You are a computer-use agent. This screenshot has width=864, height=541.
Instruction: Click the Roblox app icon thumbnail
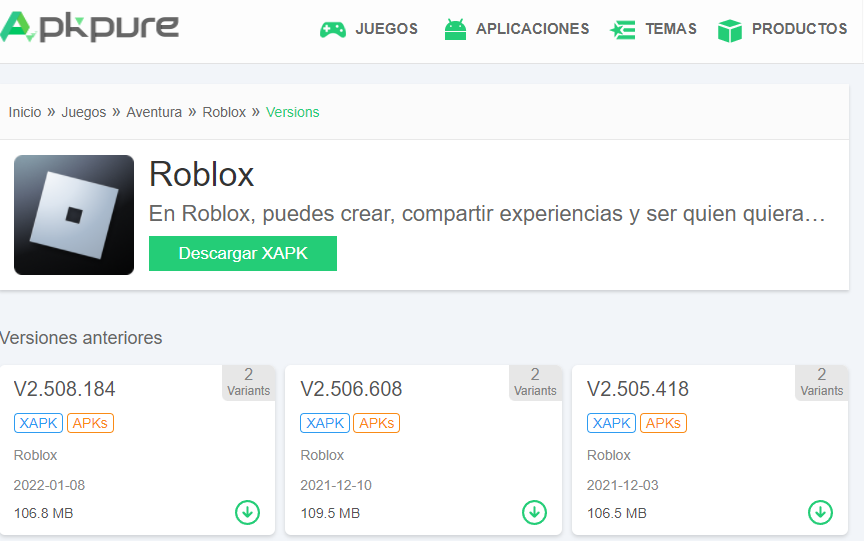coord(74,215)
